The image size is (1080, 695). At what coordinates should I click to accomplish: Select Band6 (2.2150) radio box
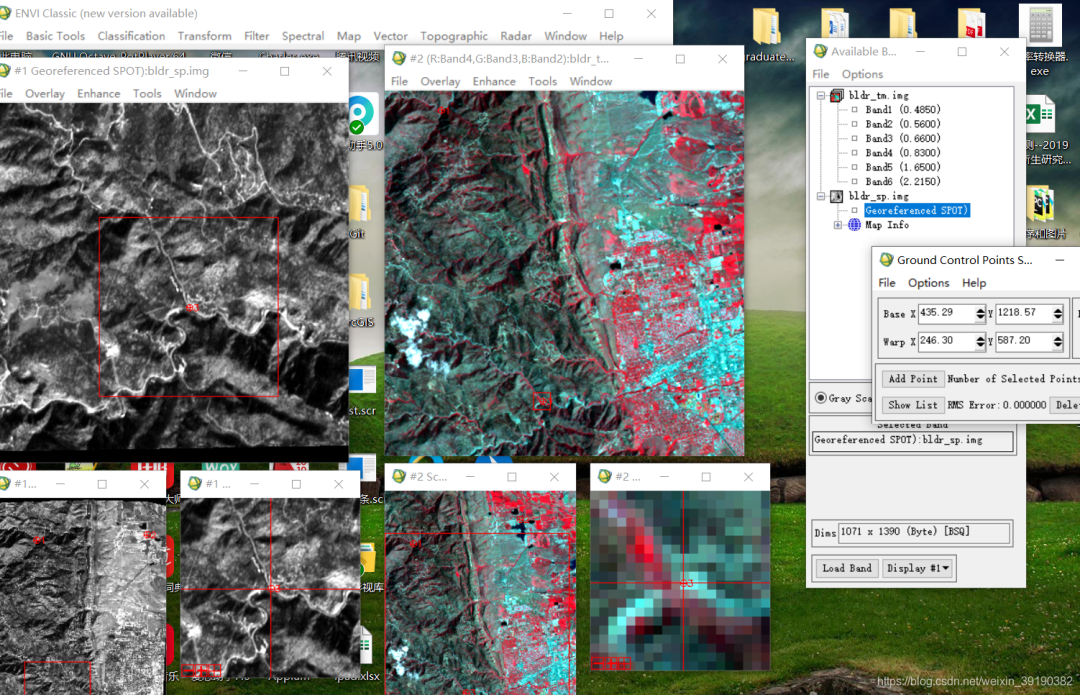855,182
